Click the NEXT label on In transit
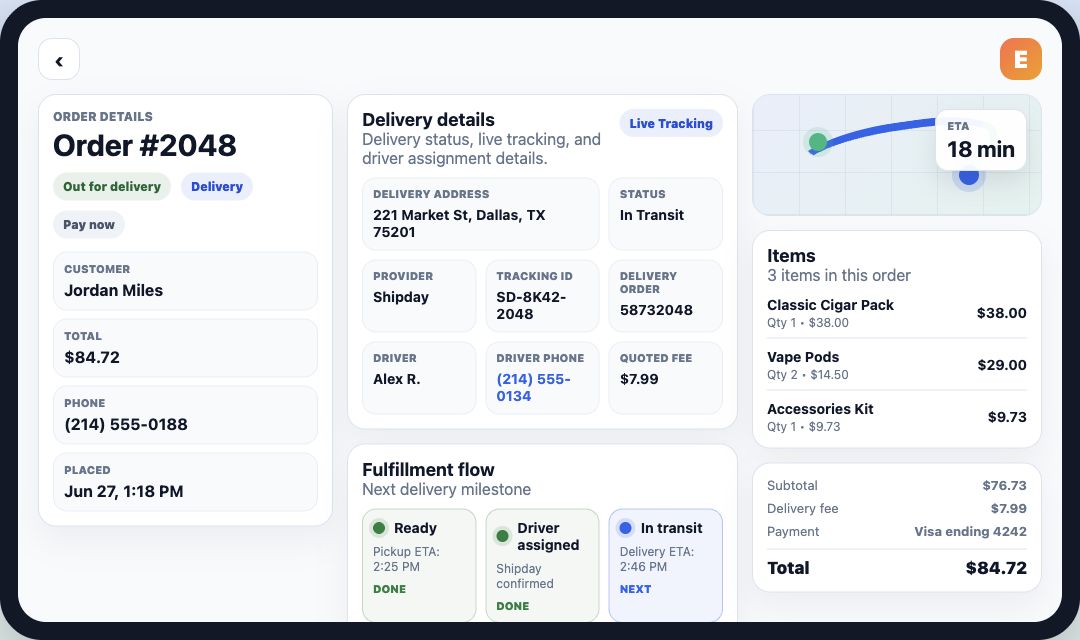The width and height of the screenshot is (1080, 640). [635, 590]
